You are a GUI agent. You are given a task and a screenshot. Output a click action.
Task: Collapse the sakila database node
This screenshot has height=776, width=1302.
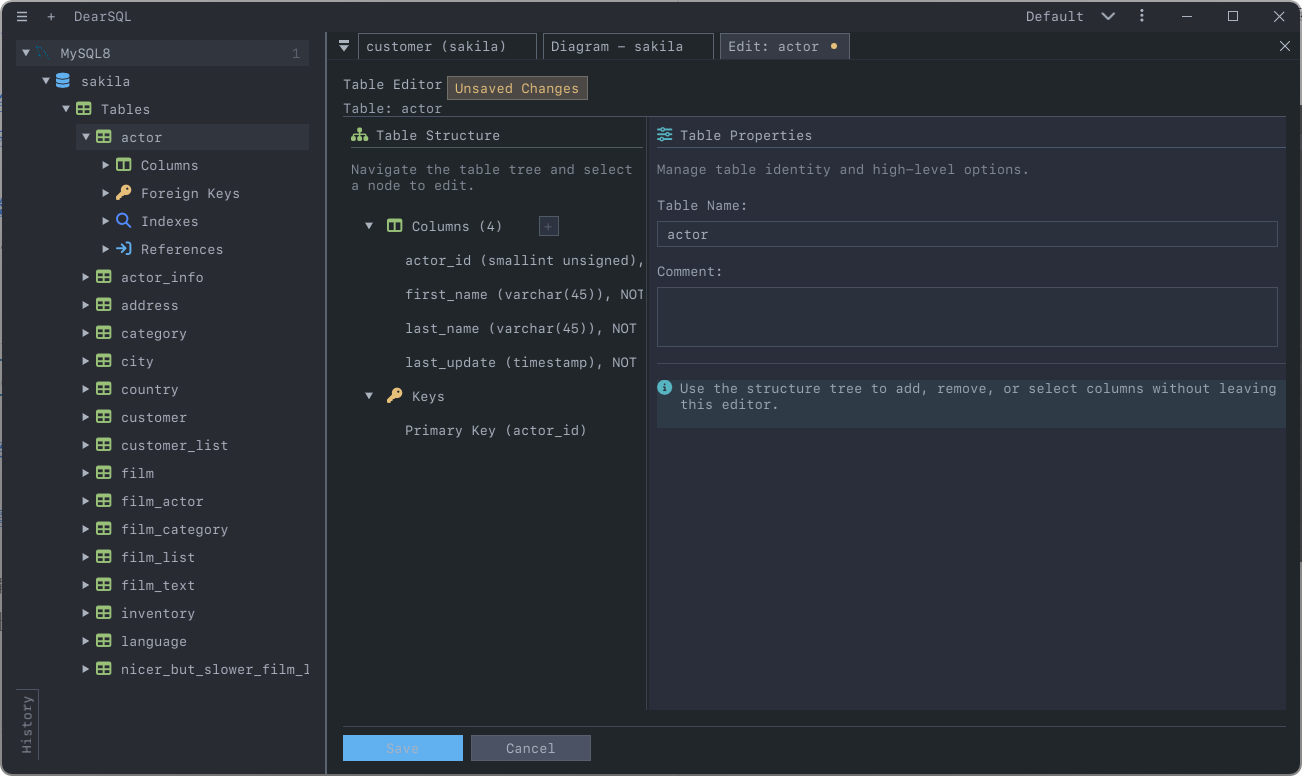(x=46, y=81)
